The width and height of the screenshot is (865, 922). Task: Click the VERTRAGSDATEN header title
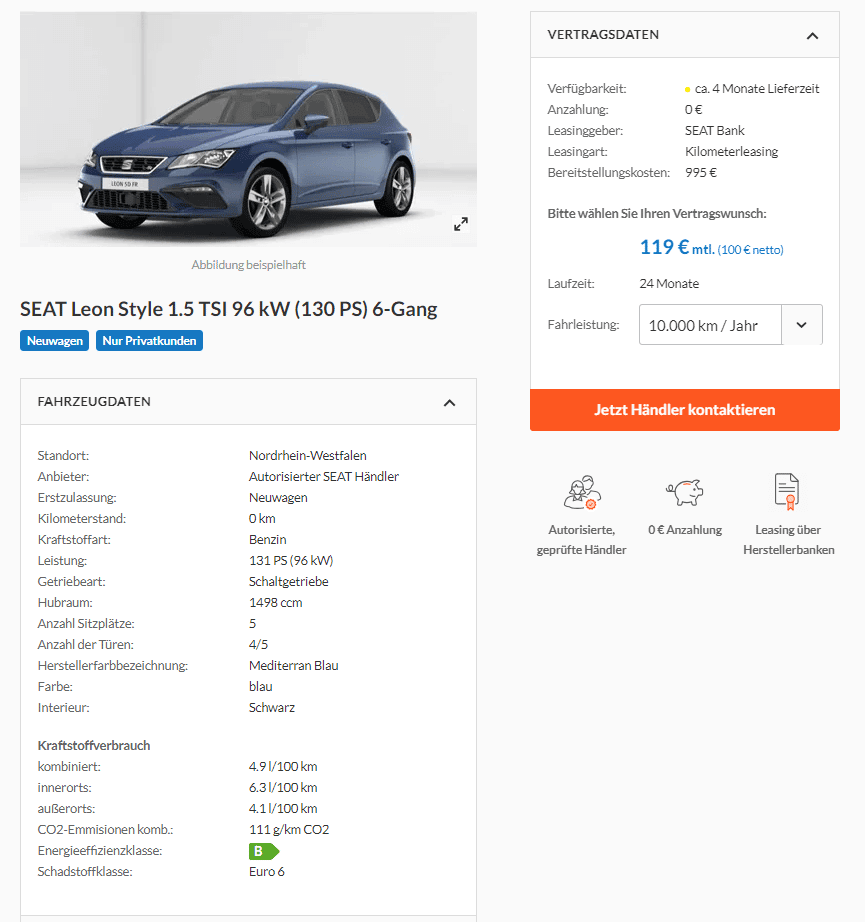pyautogui.click(x=603, y=35)
